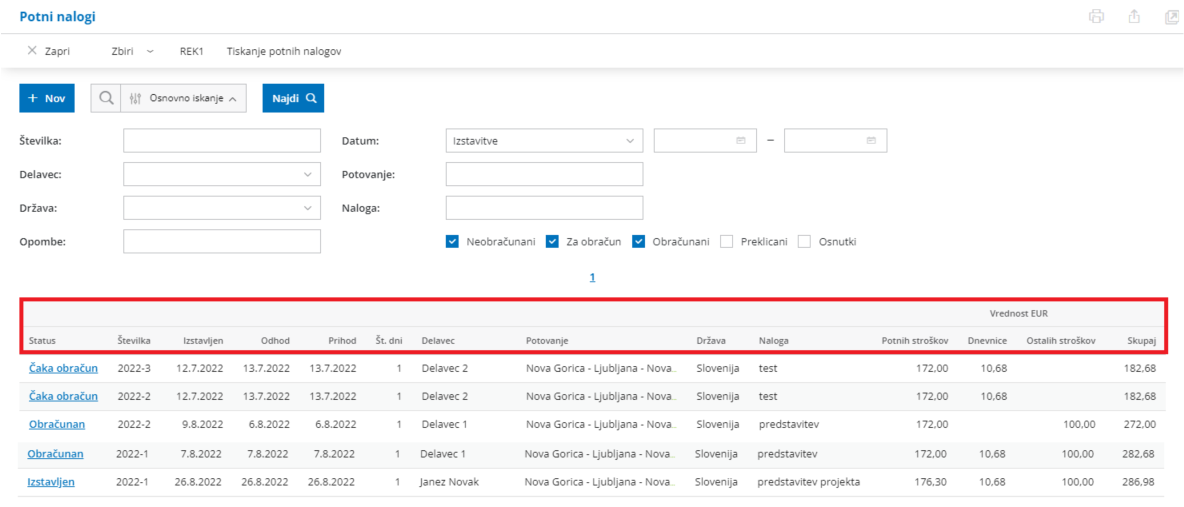Click the open-in-new-window icon in the header
Image resolution: width=1184 pixels, height=507 pixels.
pyautogui.click(x=1171, y=16)
